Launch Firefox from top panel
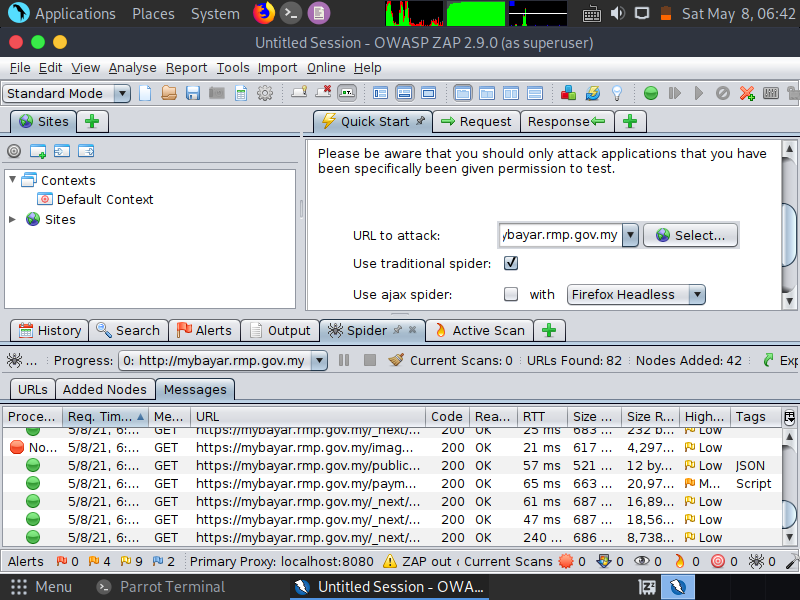The image size is (800, 600). [x=264, y=13]
